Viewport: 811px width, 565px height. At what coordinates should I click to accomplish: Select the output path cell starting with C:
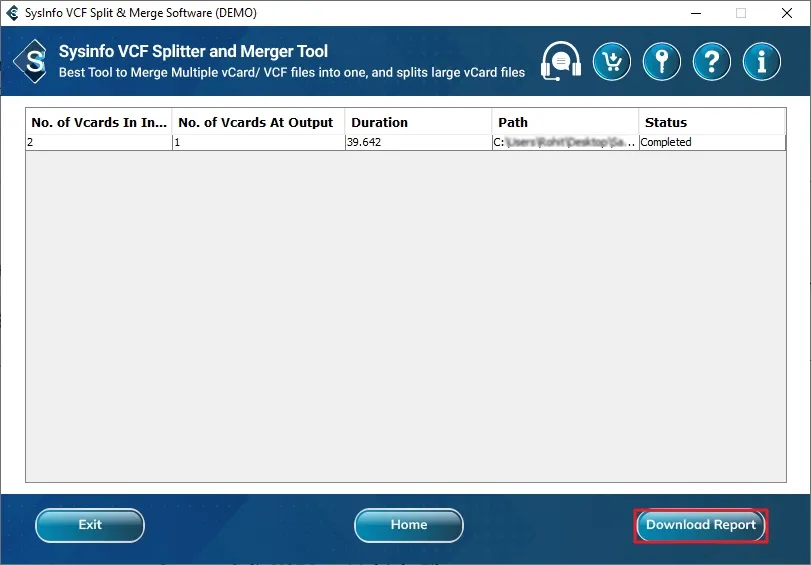click(565, 142)
